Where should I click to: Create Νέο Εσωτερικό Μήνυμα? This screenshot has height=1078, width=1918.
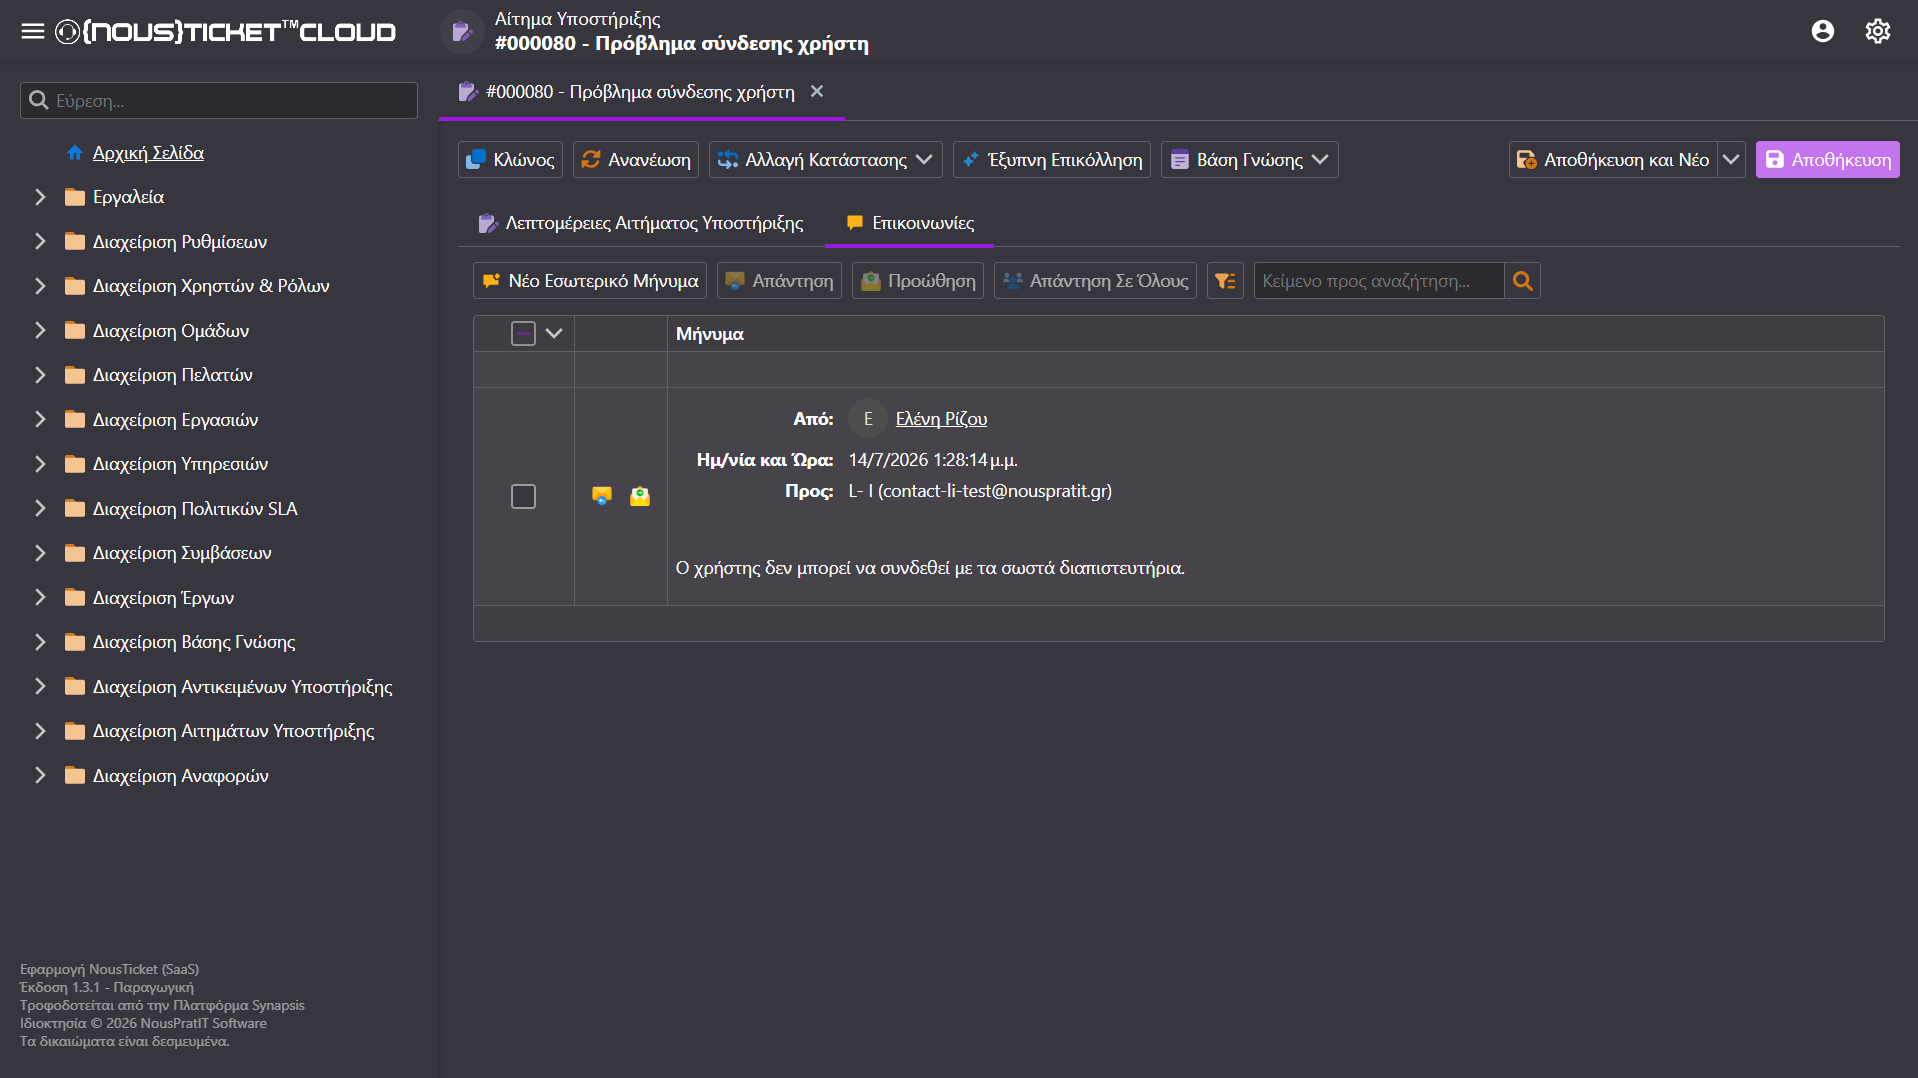pyautogui.click(x=590, y=281)
